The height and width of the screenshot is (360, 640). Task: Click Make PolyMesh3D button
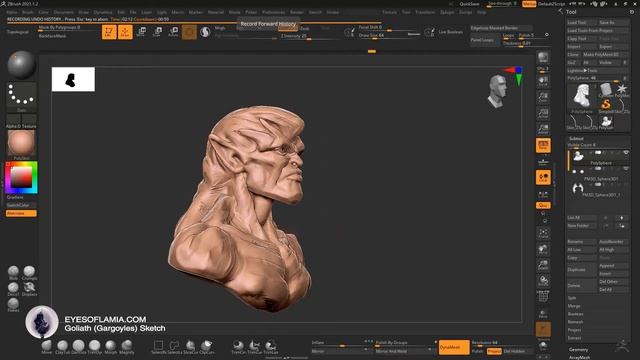coord(606,54)
